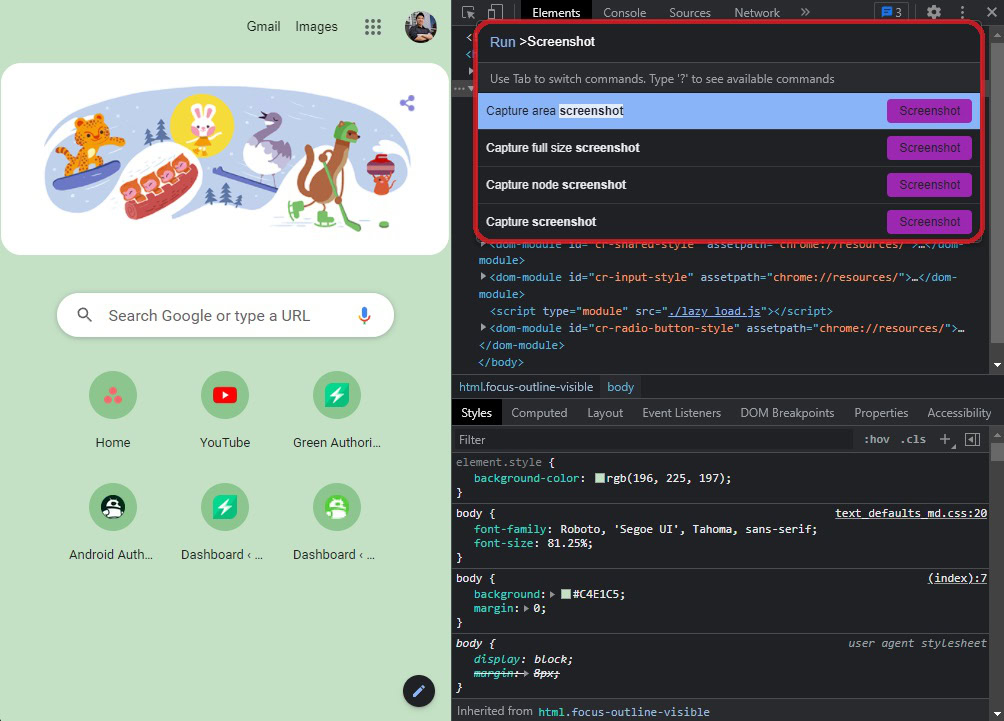Open the lazy_load.js script link
The height and width of the screenshot is (721, 1004).
click(714, 311)
